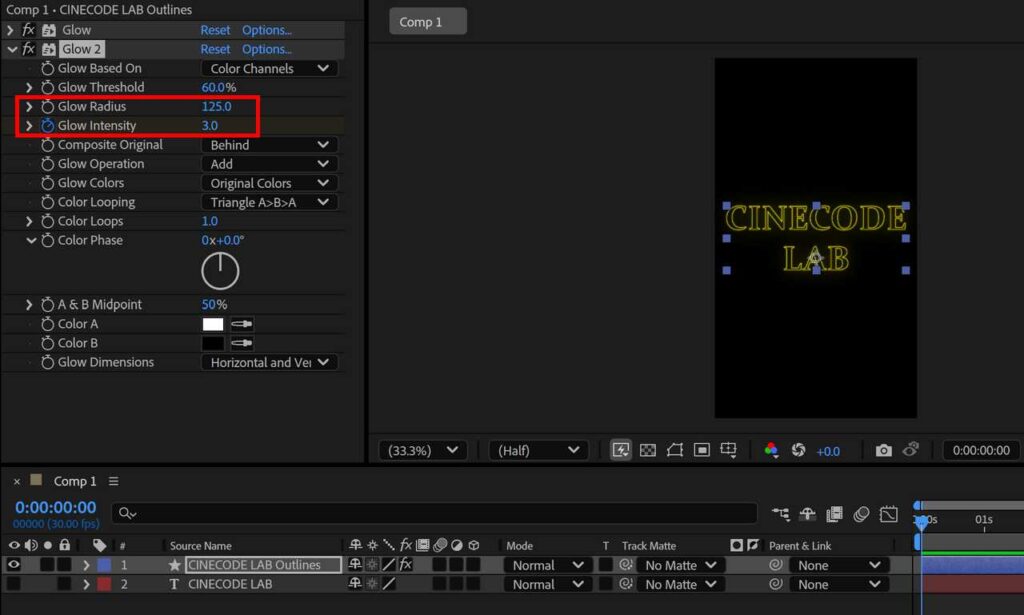Open Color Looping dropdown

(x=269, y=202)
